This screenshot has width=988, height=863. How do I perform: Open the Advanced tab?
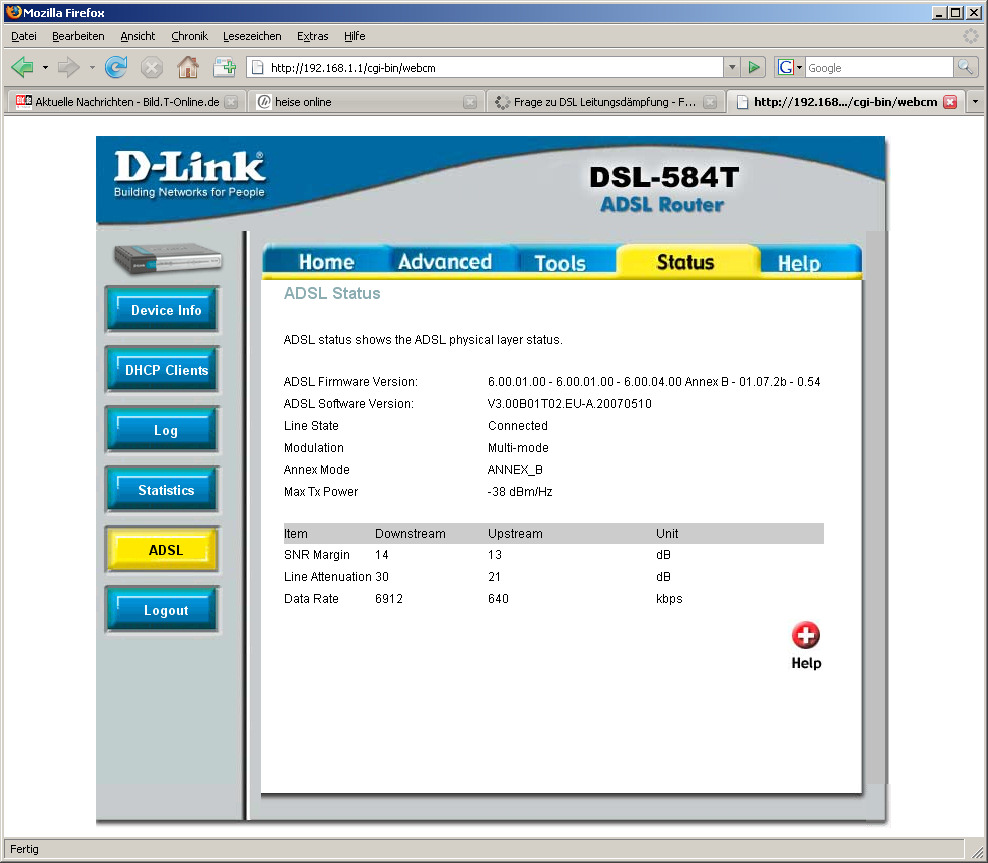point(445,261)
